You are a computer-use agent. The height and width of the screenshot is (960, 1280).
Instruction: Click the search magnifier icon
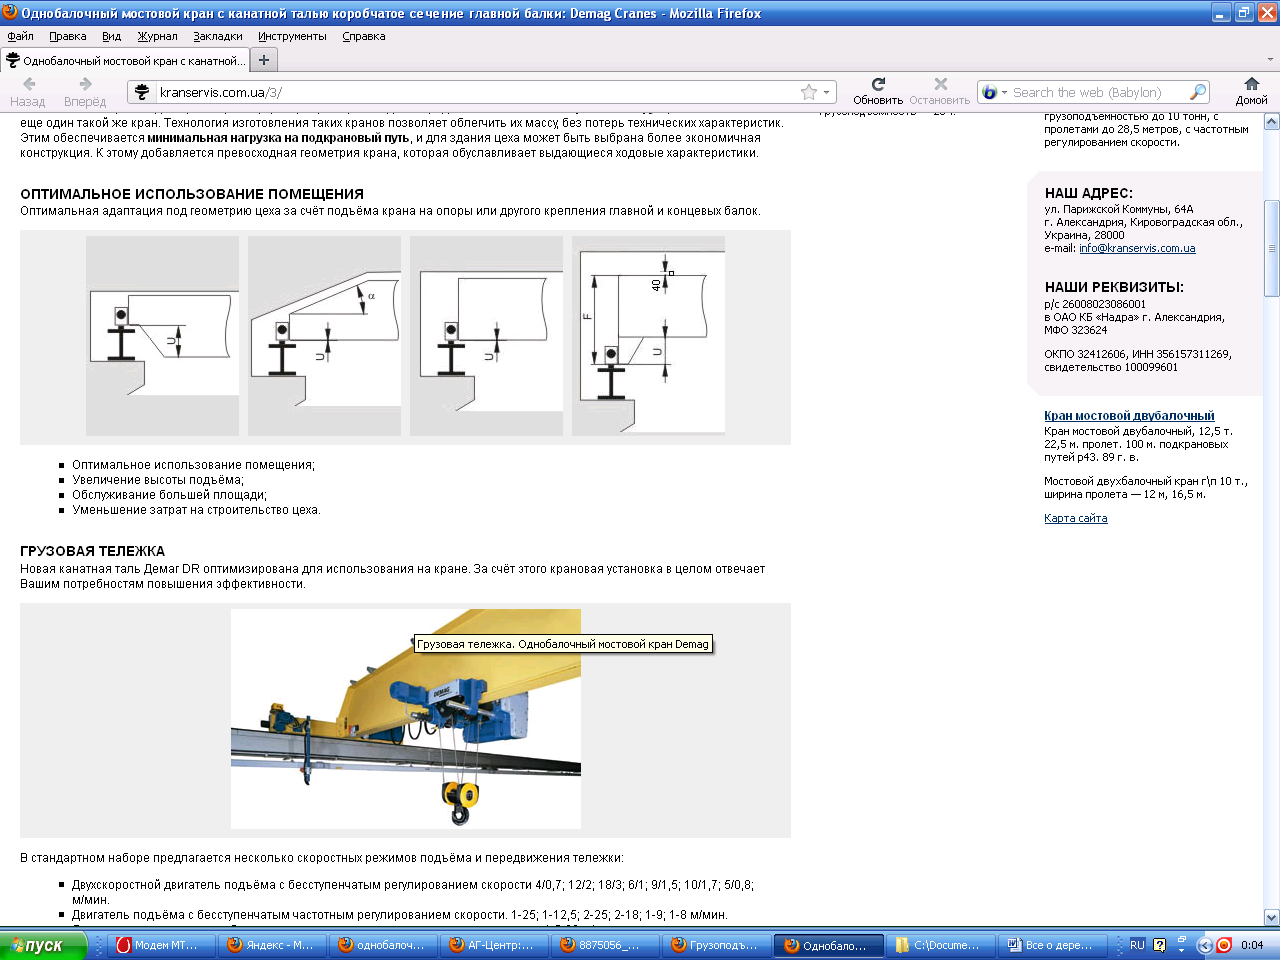click(x=1197, y=92)
